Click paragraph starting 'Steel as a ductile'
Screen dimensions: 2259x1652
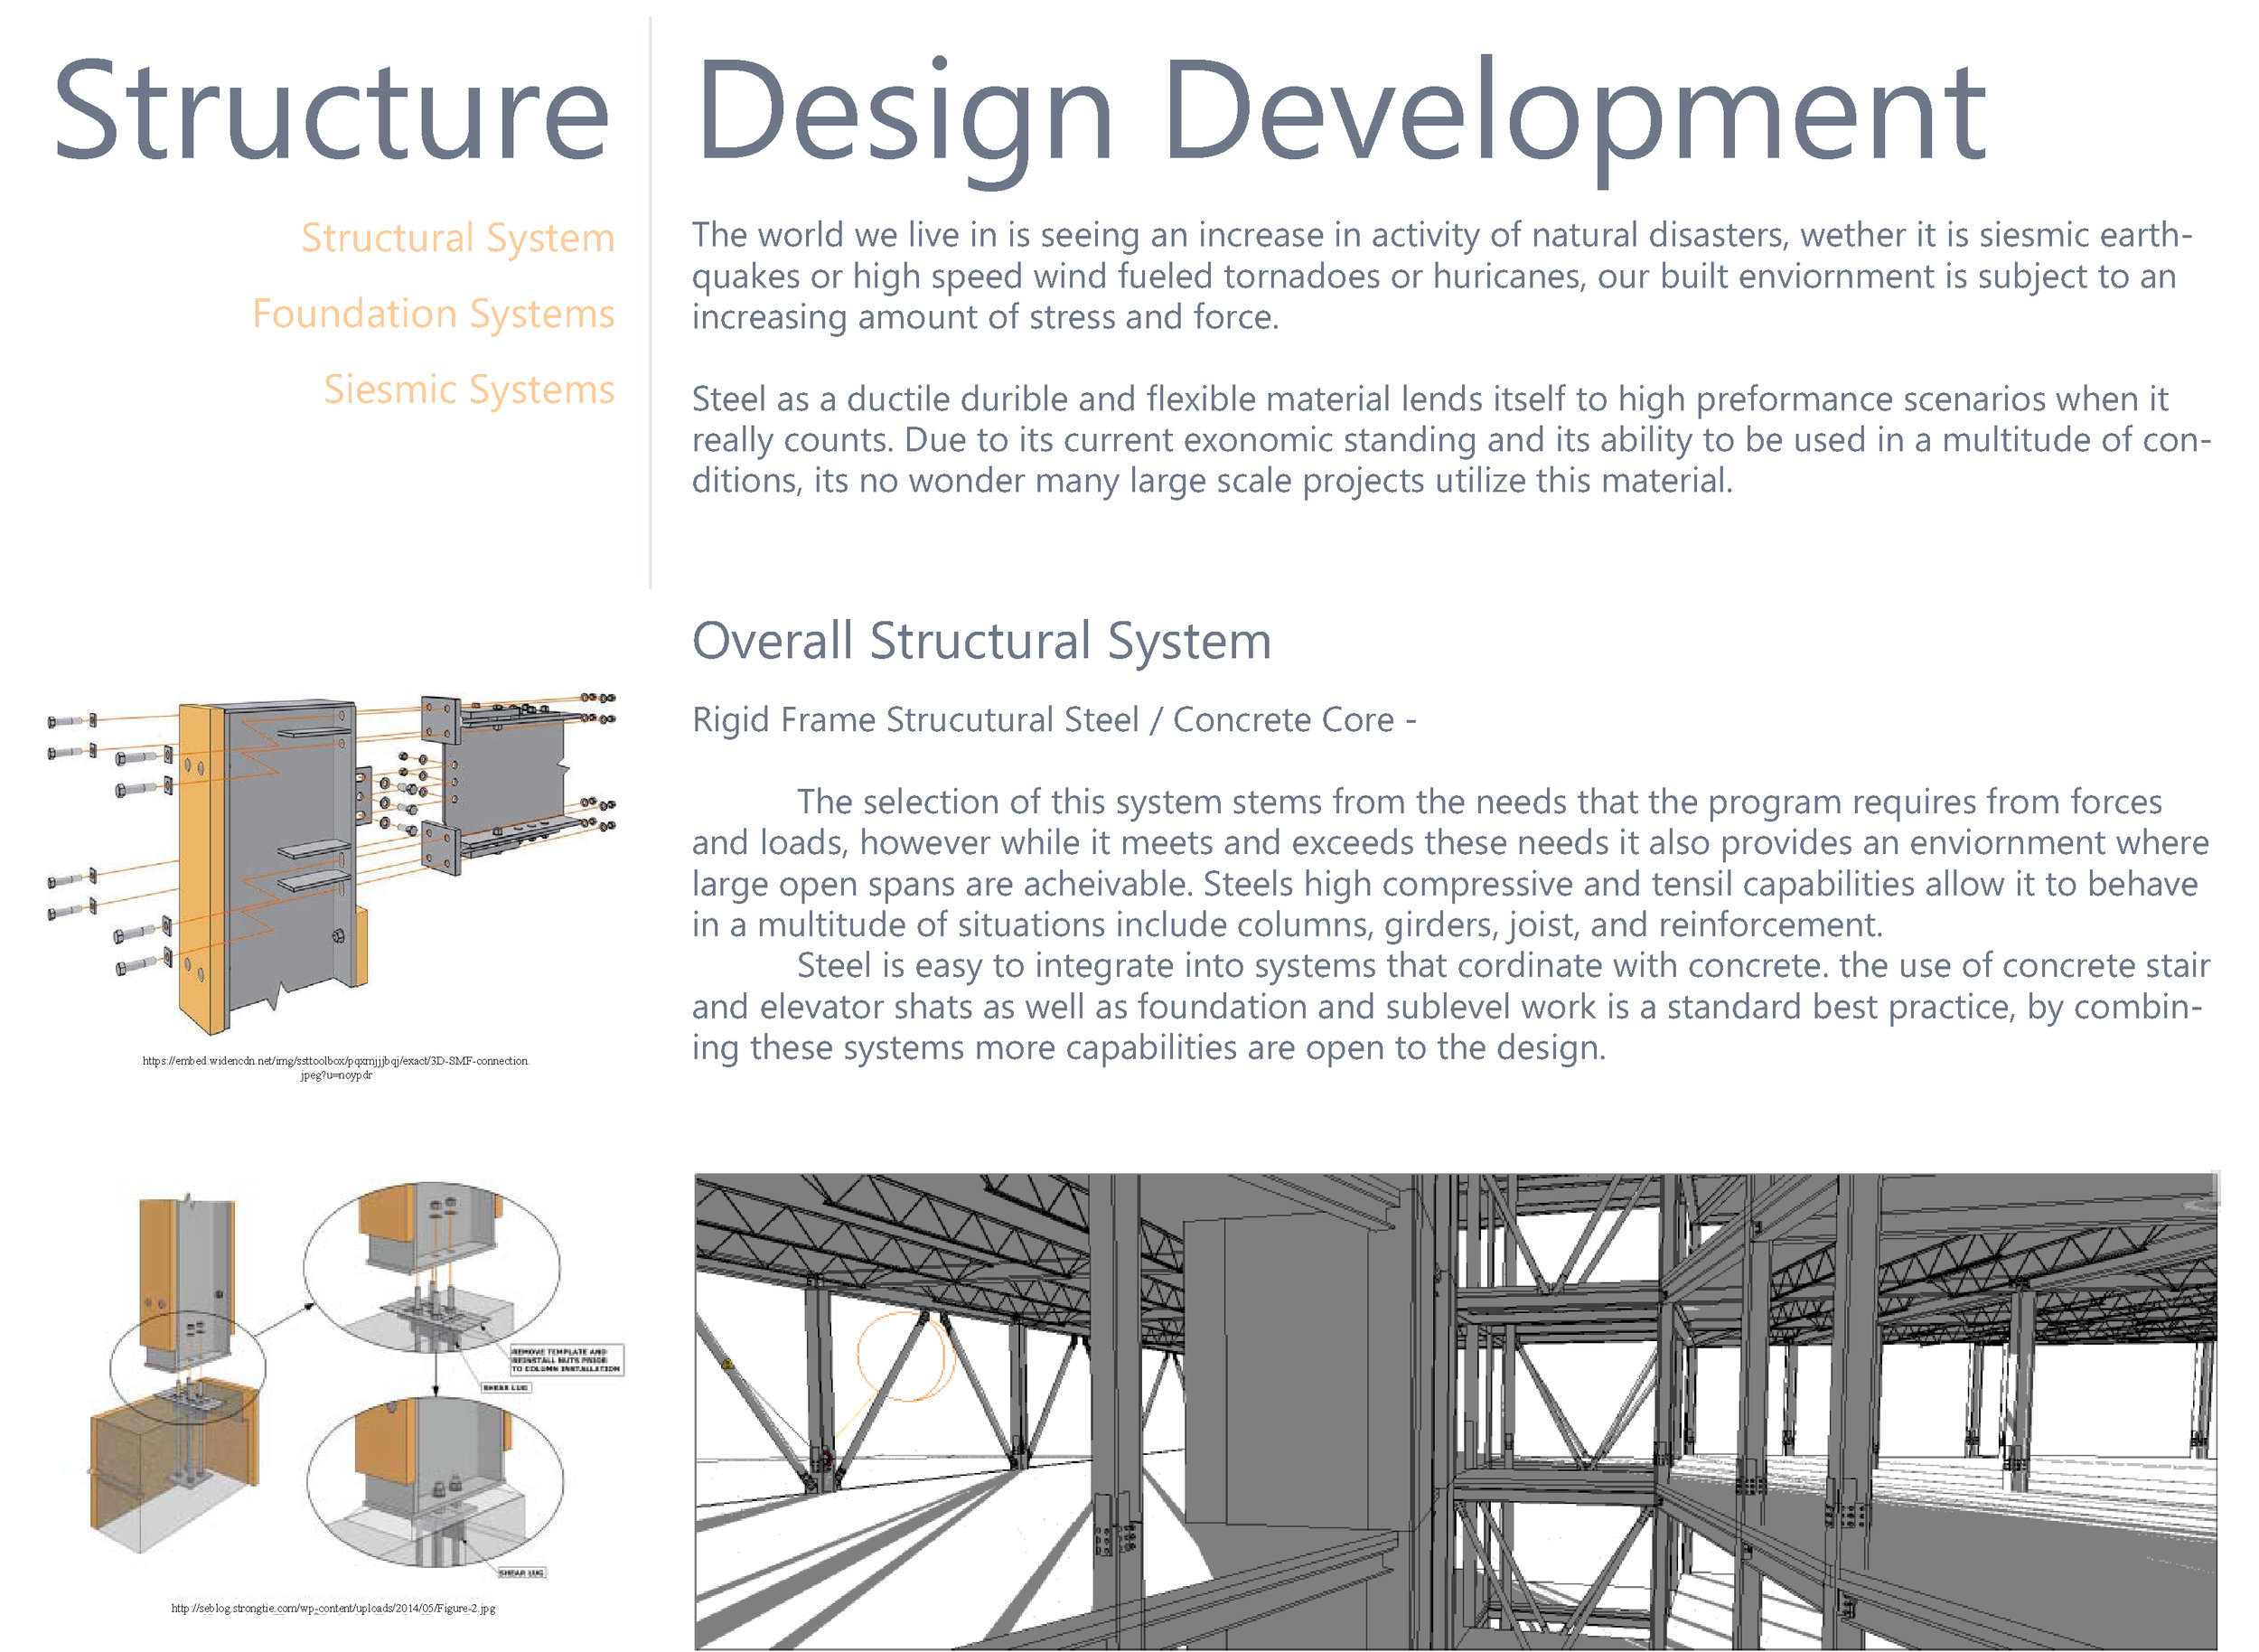coord(1451,440)
